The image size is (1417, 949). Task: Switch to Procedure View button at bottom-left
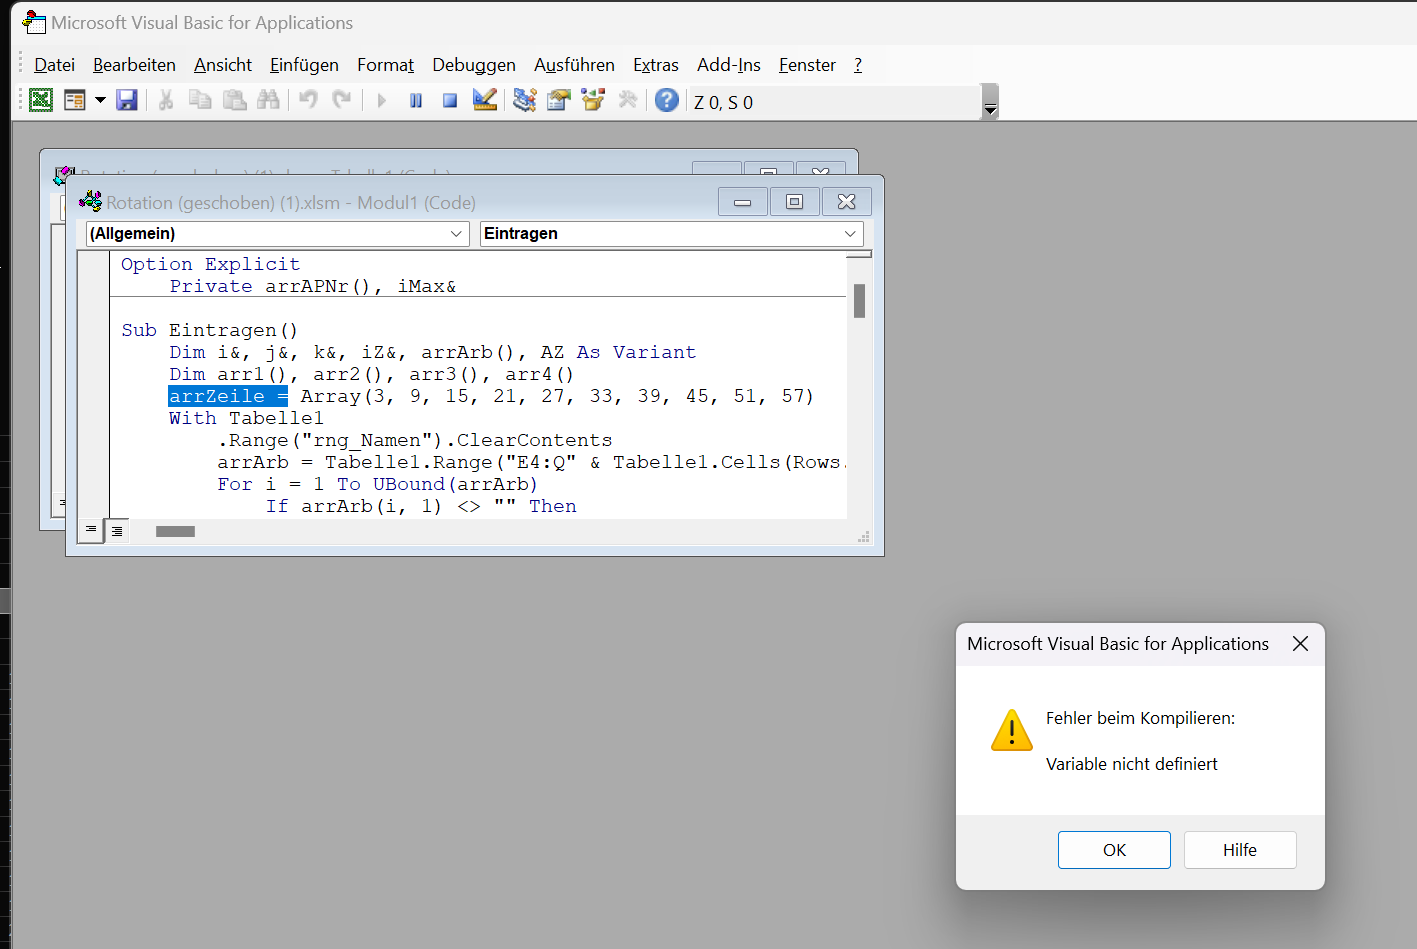click(91, 531)
